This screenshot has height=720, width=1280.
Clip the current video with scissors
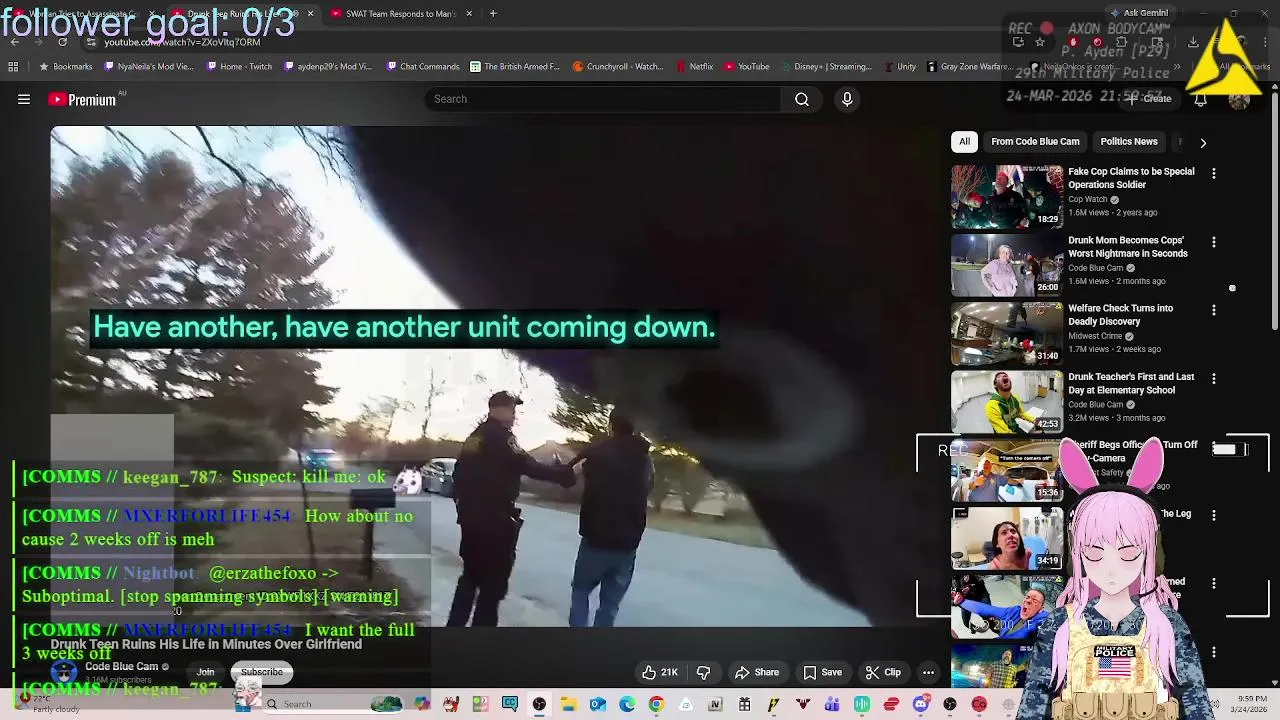pos(883,672)
